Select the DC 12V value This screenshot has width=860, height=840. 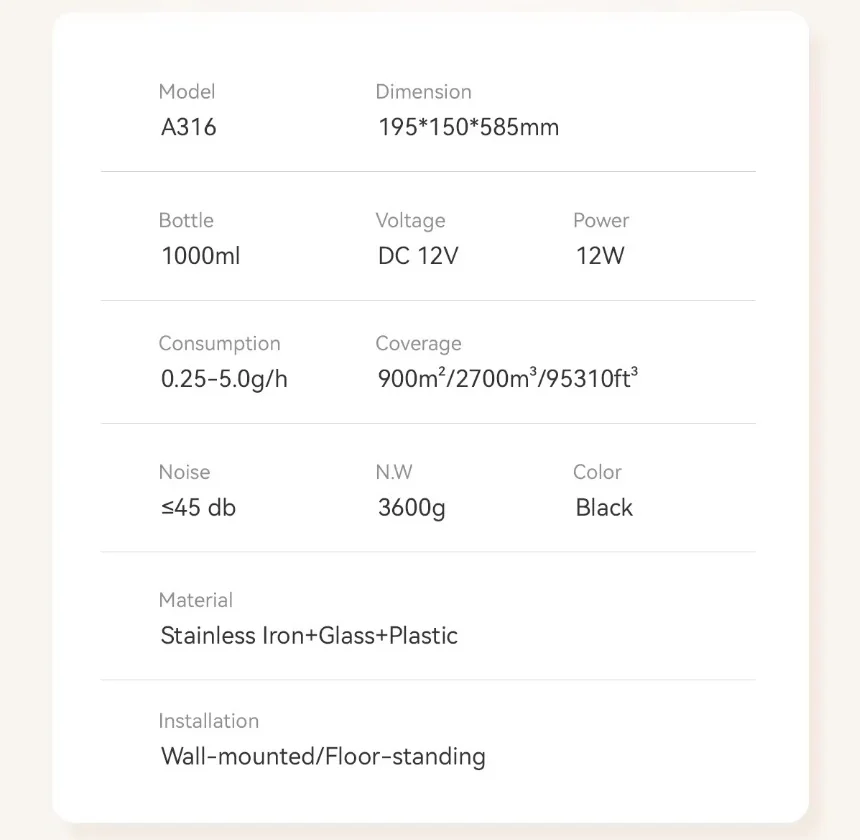(418, 256)
